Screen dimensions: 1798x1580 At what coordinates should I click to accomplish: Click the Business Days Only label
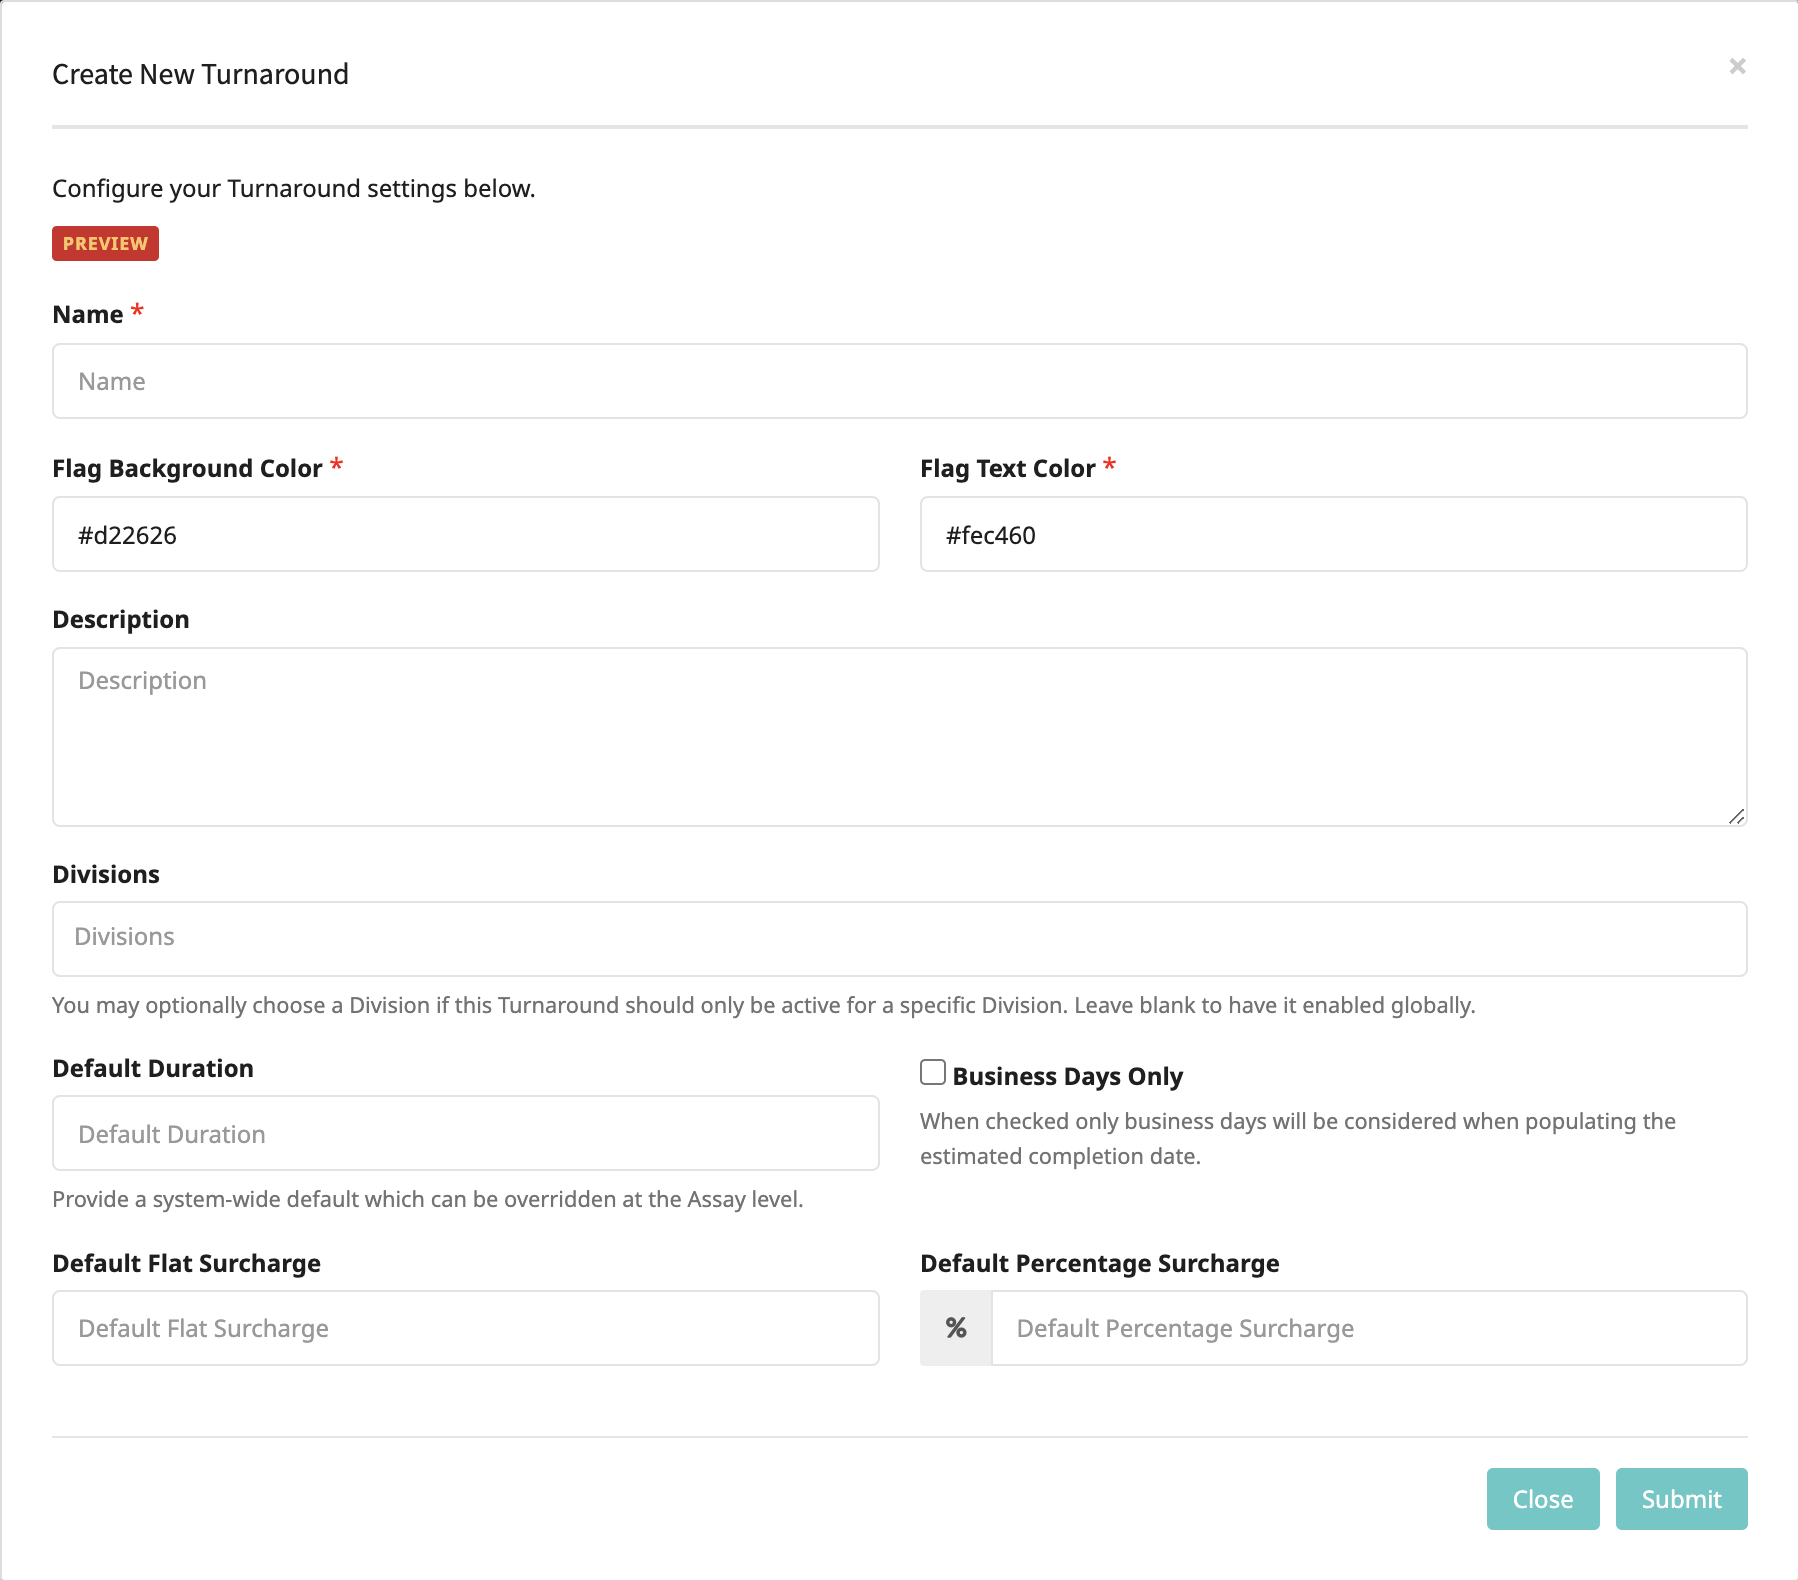[x=1067, y=1076]
